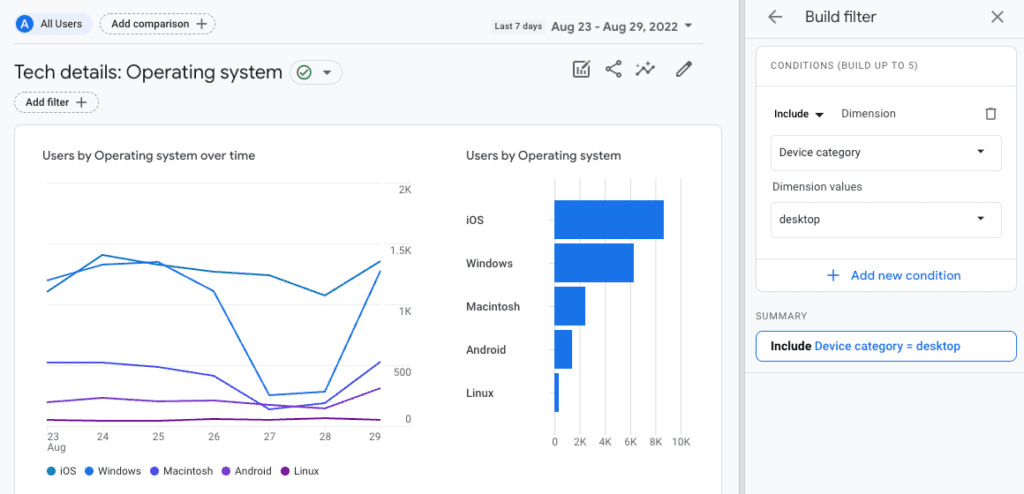1024x494 pixels.
Task: Close the Build filter panel
Action: coord(997,17)
